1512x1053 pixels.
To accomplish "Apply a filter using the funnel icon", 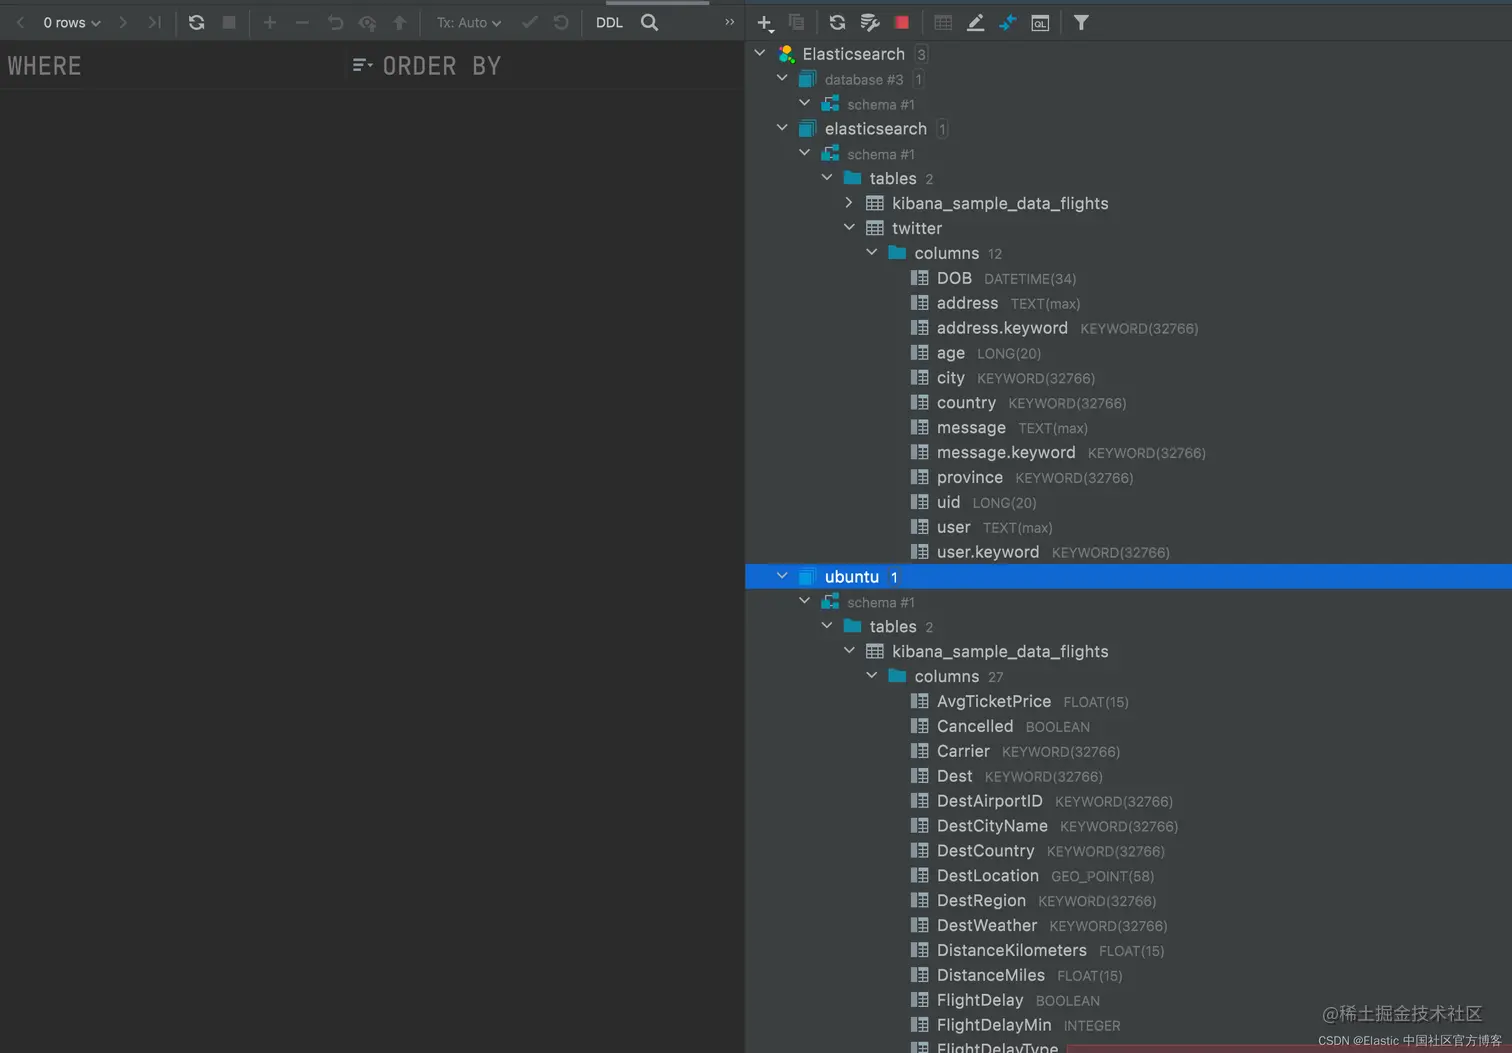I will click(1081, 22).
